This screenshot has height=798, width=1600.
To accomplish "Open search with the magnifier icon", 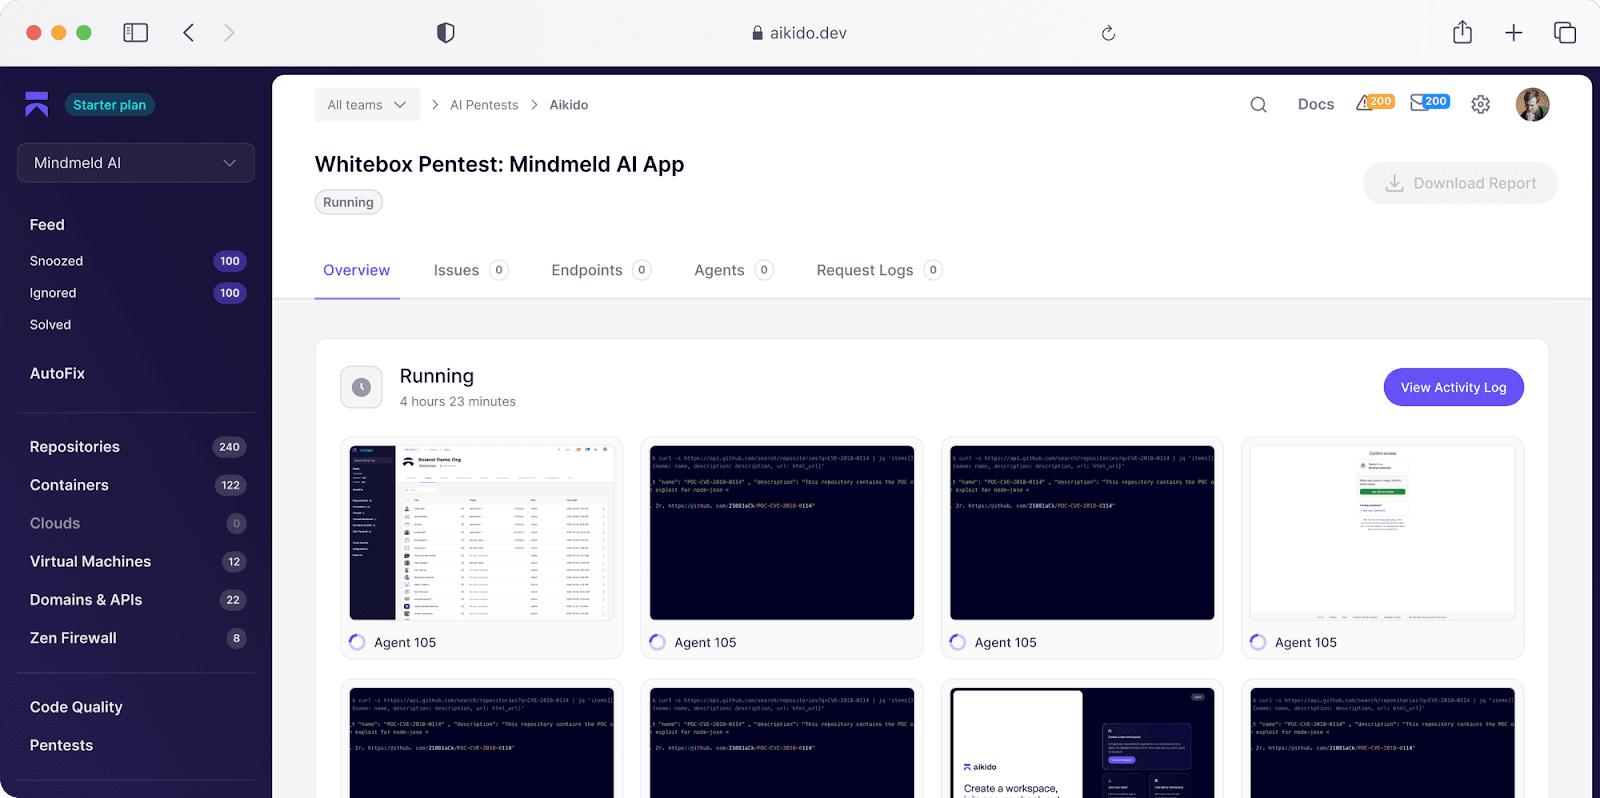I will [1259, 105].
